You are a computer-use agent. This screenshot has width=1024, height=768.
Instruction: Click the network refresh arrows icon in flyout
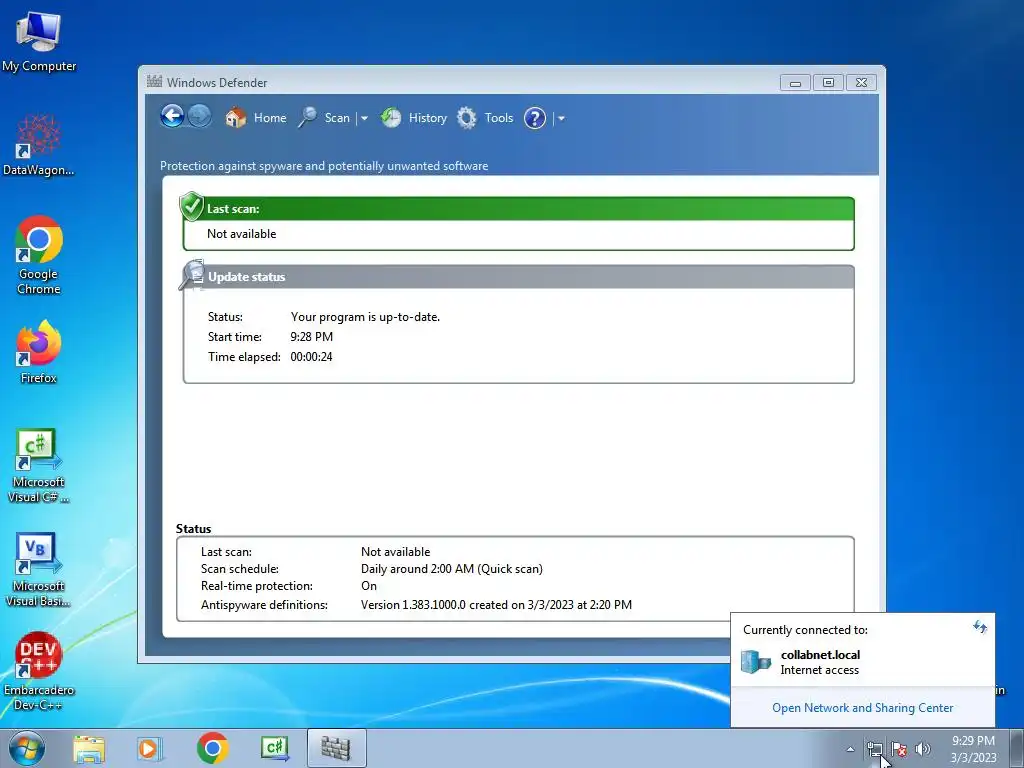(980, 627)
